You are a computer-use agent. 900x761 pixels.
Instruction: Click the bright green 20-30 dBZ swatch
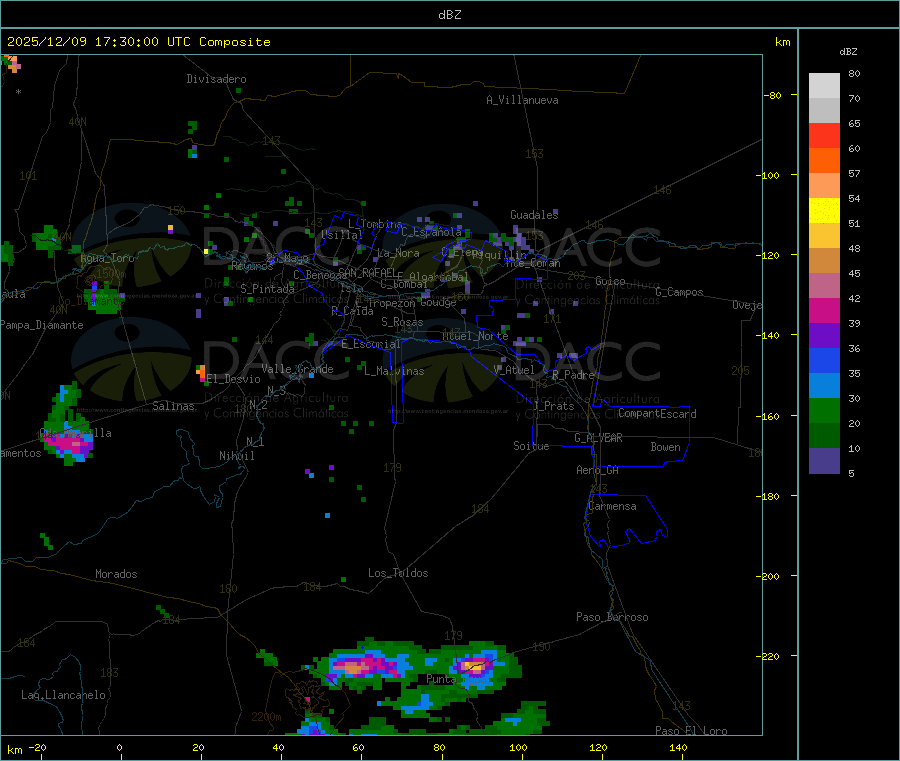coord(824,410)
